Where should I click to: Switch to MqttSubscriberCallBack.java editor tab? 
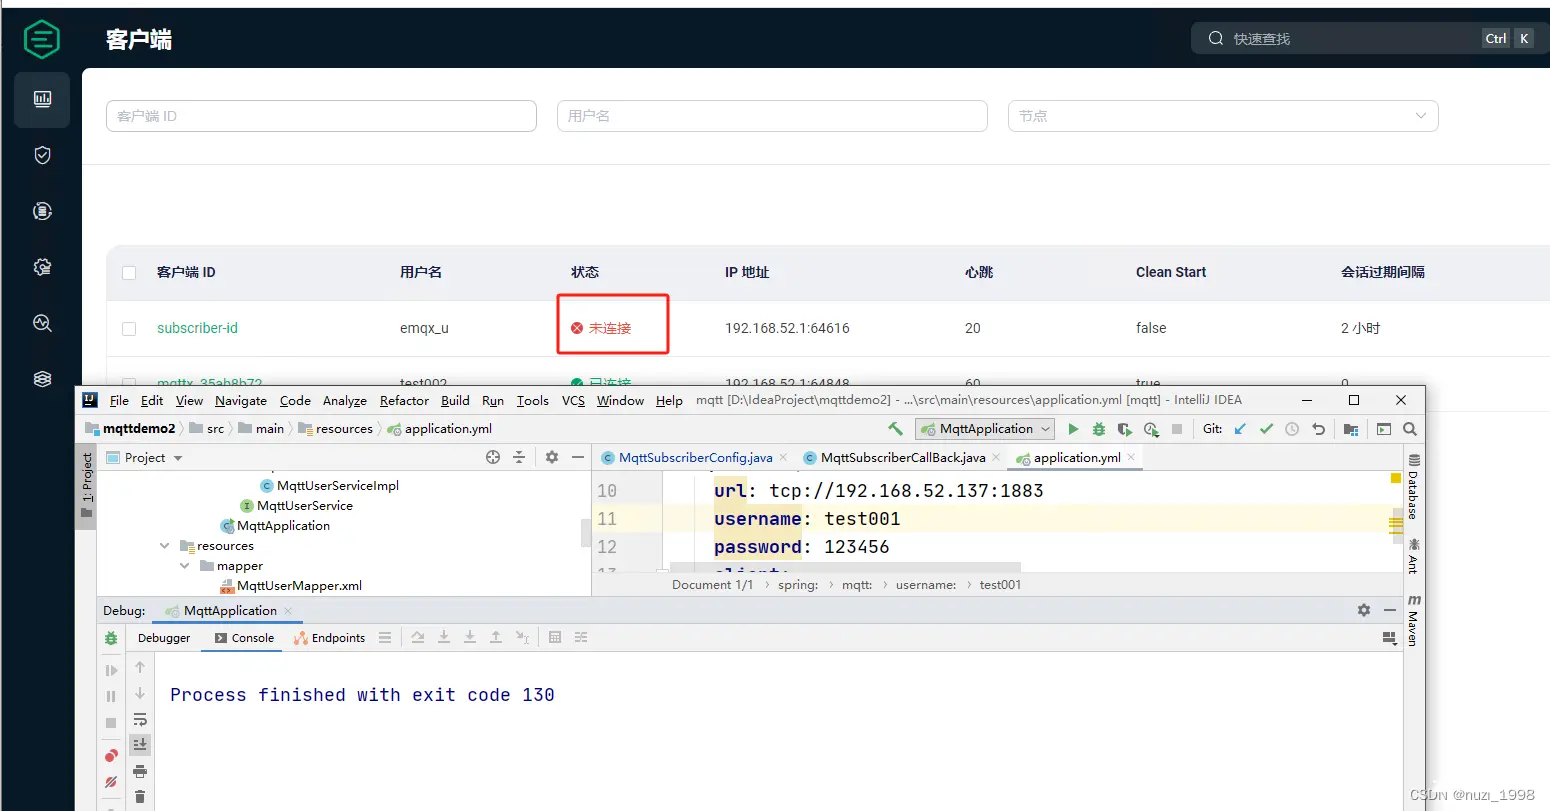[x=903, y=457]
